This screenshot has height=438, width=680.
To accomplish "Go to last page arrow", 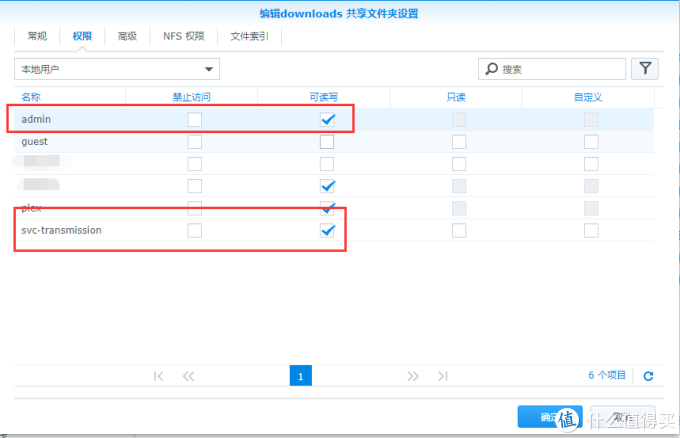I will [x=442, y=376].
